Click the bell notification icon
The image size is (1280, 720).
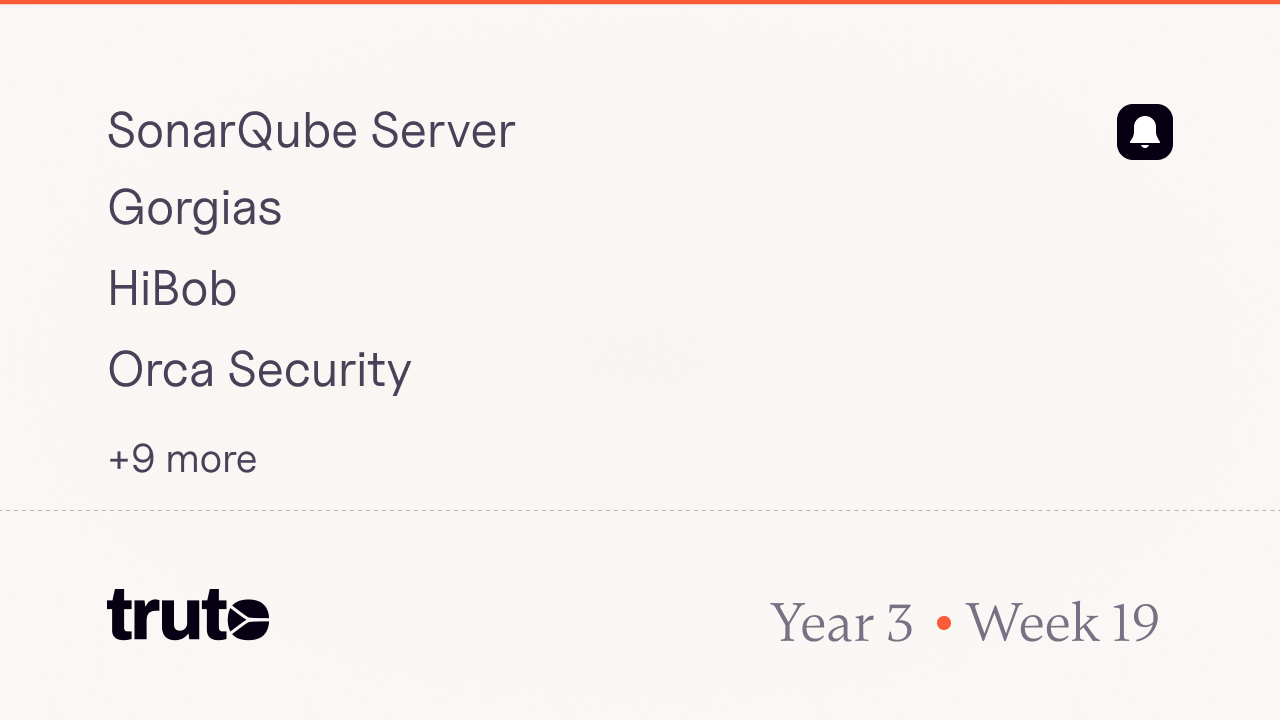(x=1145, y=132)
